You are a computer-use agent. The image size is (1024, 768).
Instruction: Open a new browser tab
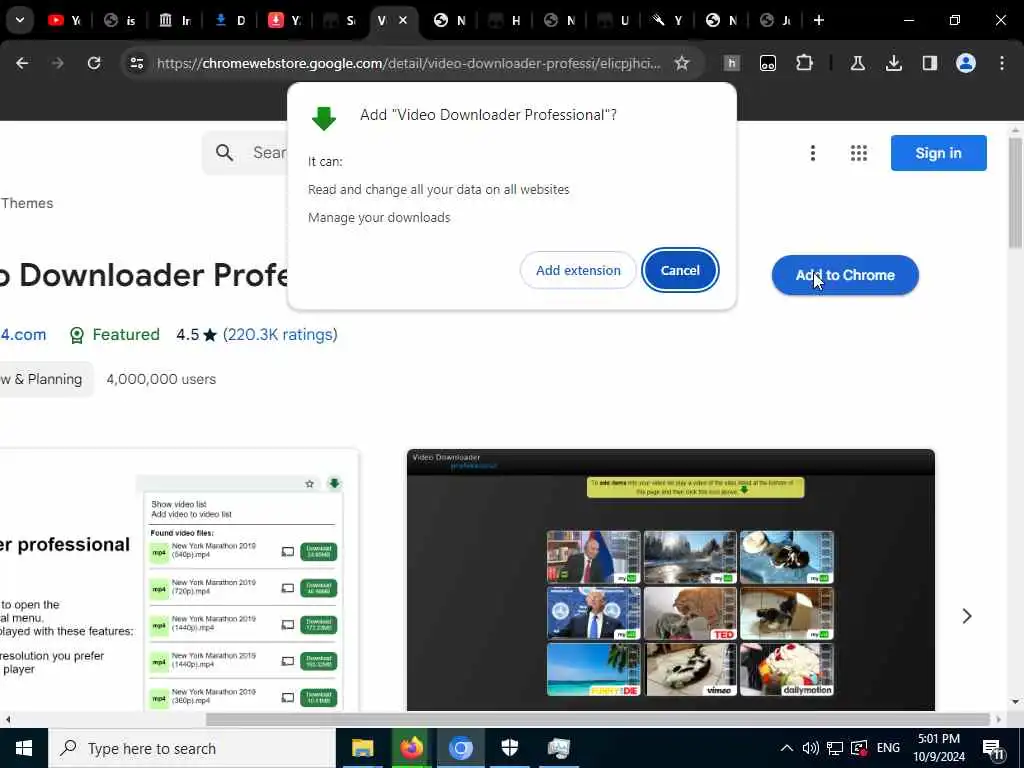click(x=818, y=20)
